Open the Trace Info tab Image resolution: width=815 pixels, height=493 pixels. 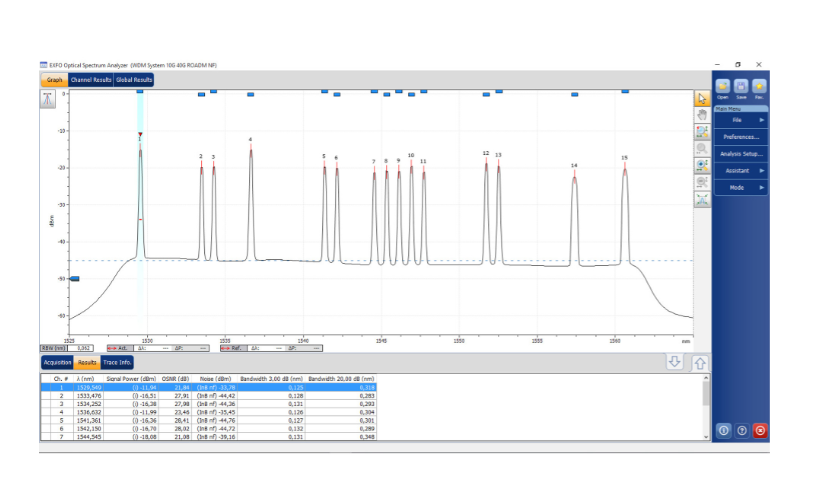click(x=118, y=362)
